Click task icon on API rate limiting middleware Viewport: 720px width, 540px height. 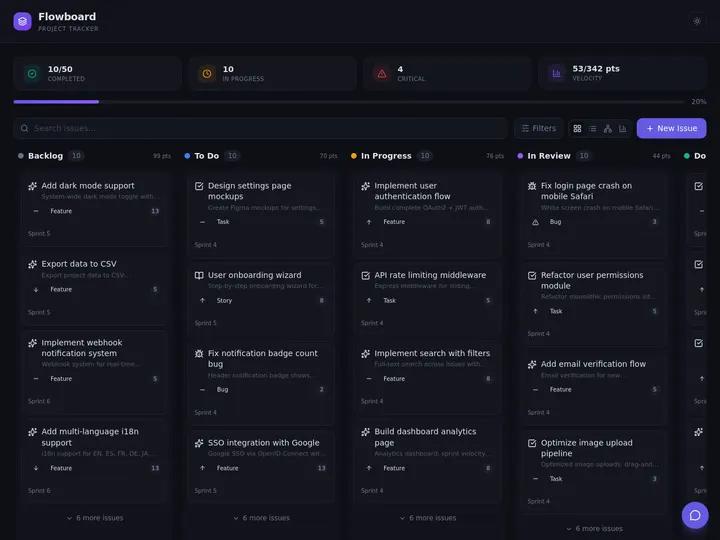pos(366,276)
